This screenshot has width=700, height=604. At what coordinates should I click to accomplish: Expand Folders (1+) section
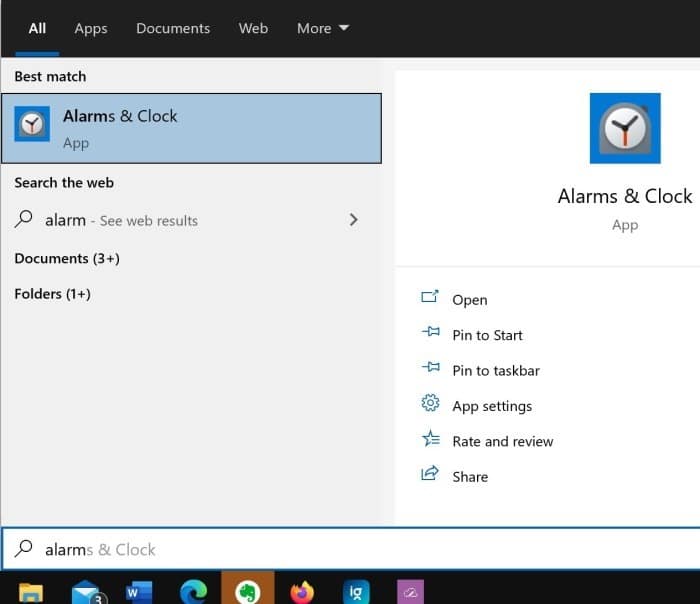[53, 294]
